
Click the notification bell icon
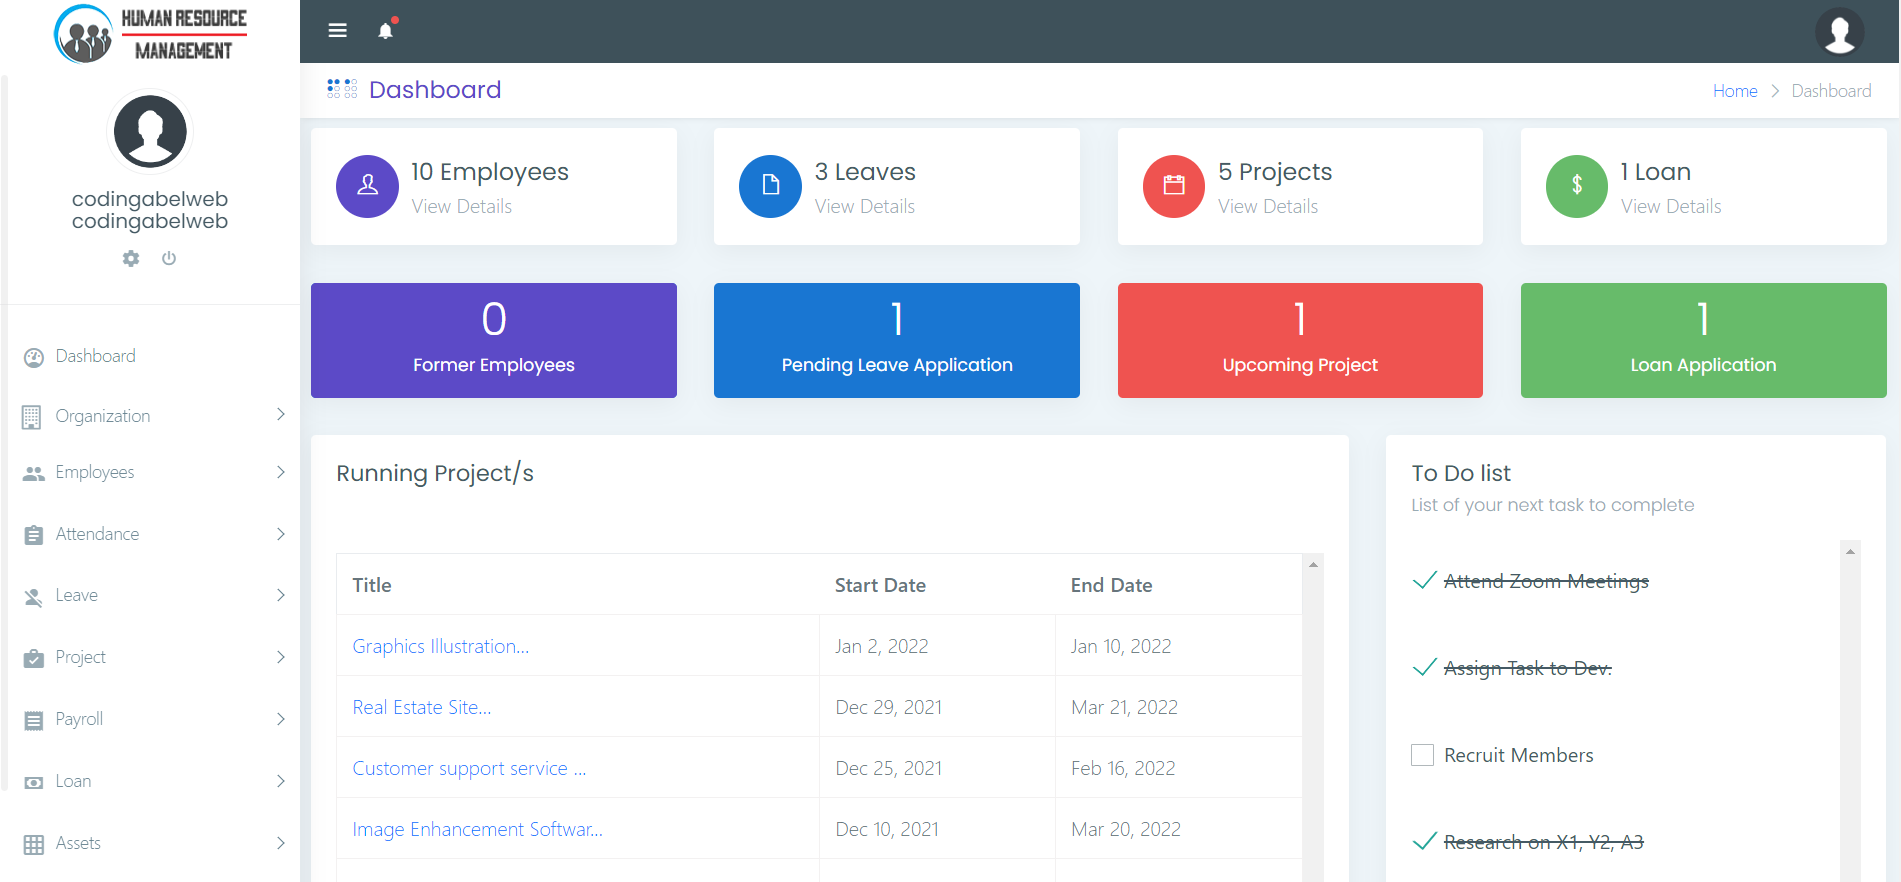(x=385, y=31)
